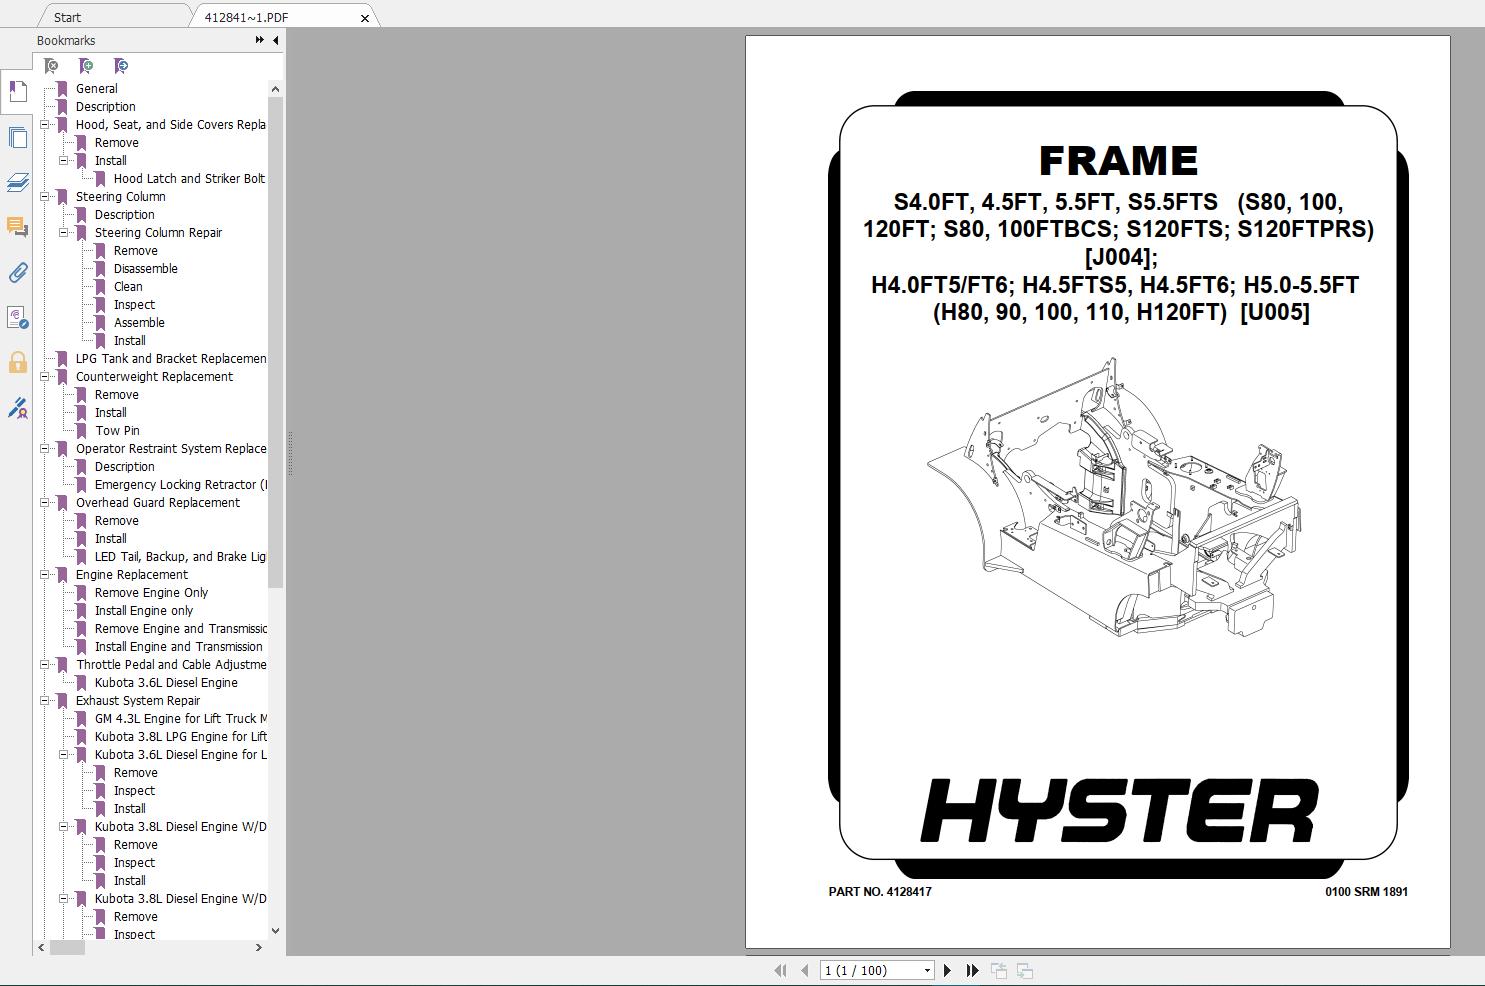Collapse the Steering Column Repair node
Image resolution: width=1485 pixels, height=986 pixels.
point(64,233)
